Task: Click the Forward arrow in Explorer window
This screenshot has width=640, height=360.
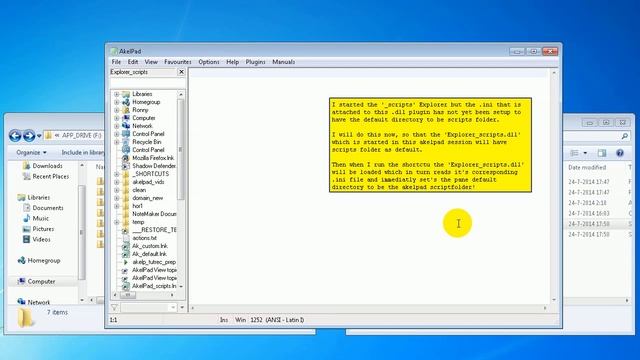Action: (29, 136)
